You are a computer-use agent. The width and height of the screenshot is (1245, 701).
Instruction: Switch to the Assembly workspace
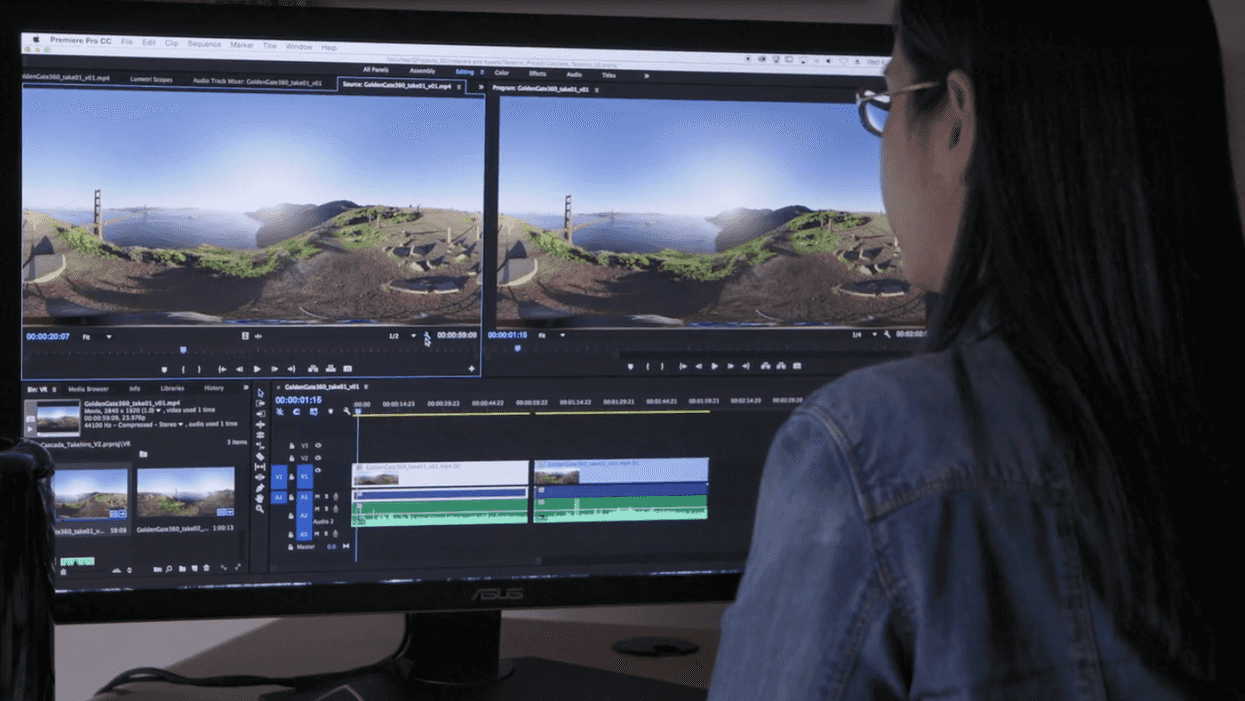tap(422, 71)
